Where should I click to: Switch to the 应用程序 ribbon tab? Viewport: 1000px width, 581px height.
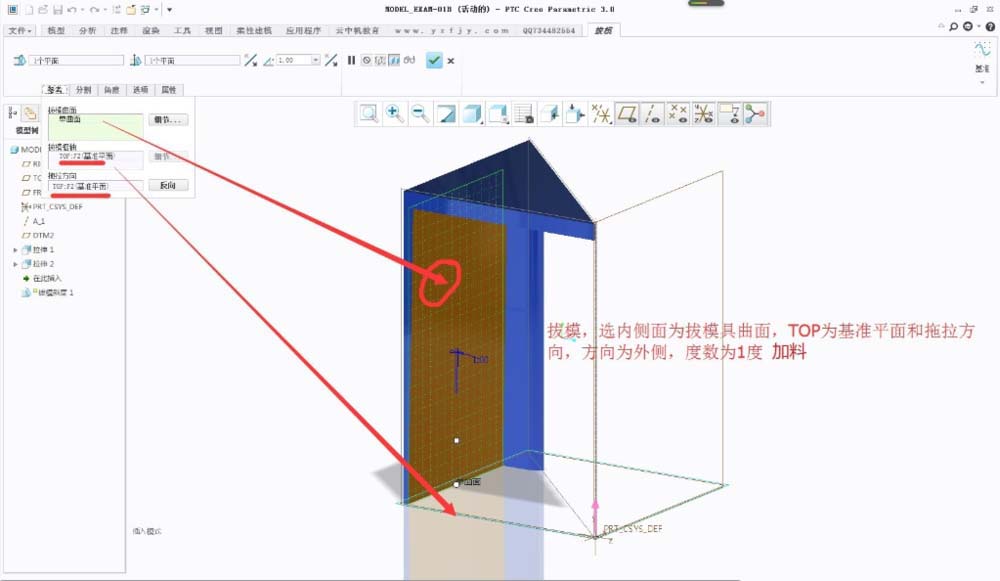point(304,31)
